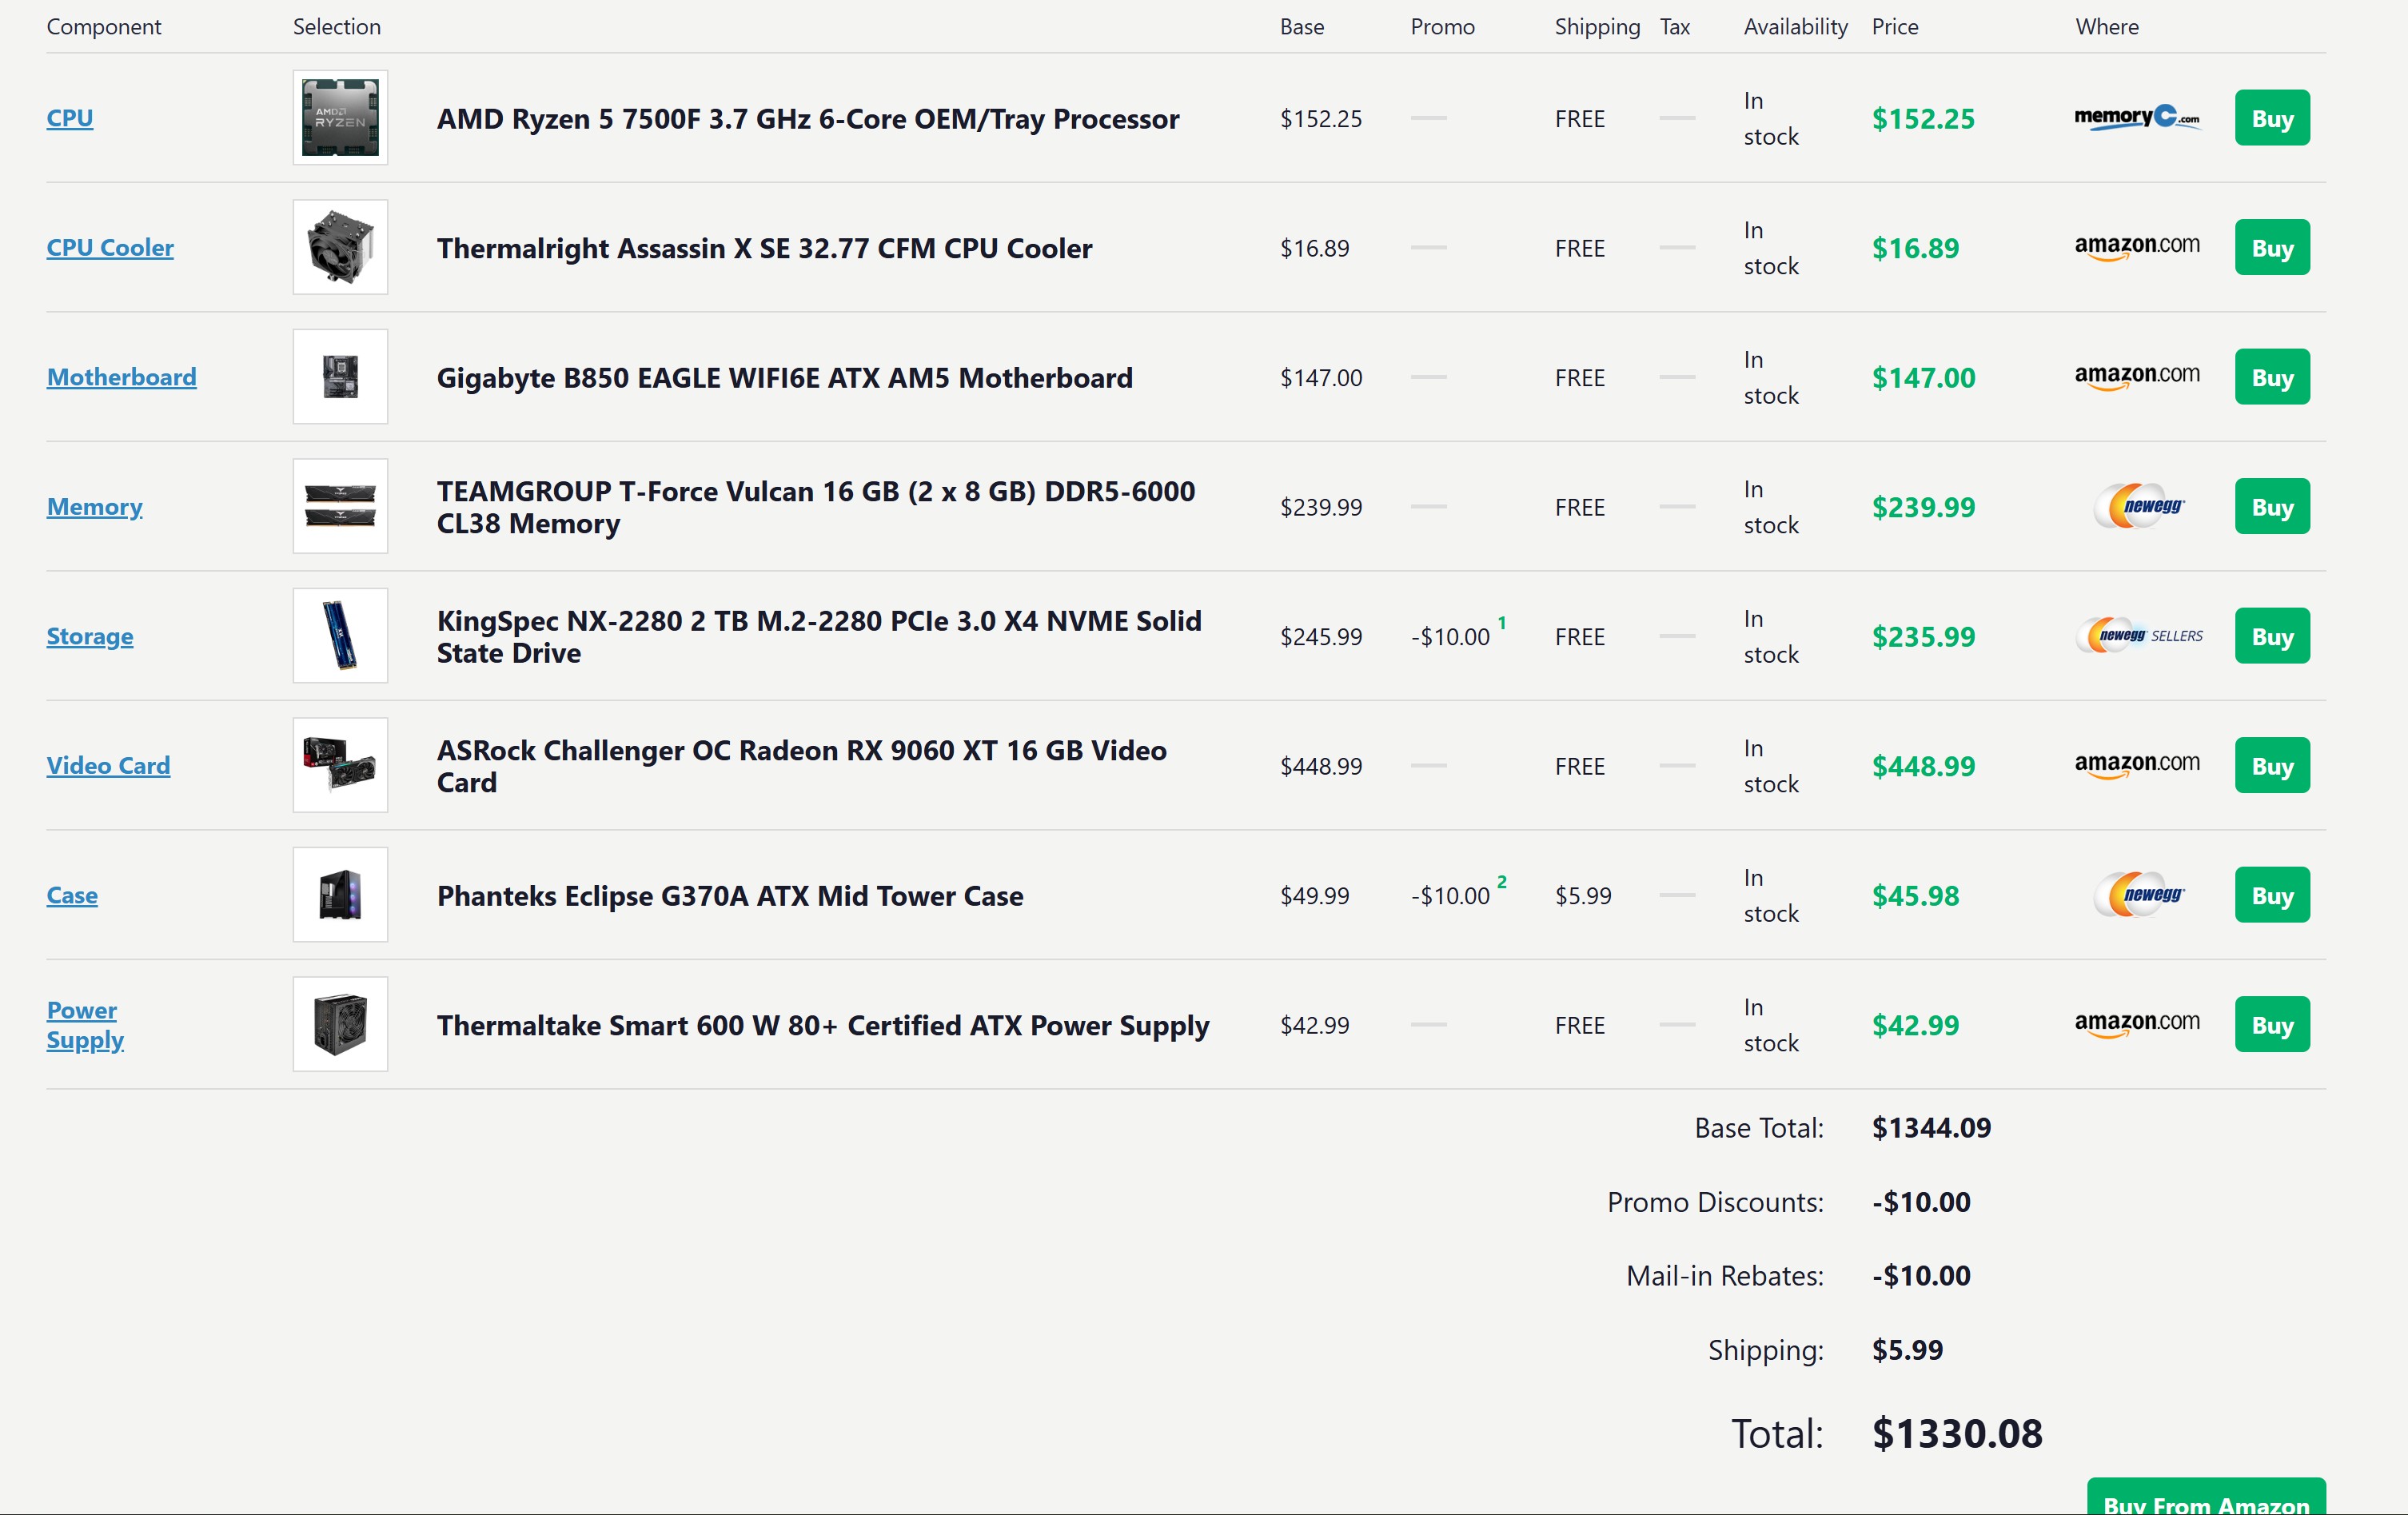This screenshot has height=1515, width=2408.
Task: Click the Promo Discounts label
Action: coord(1715,1202)
